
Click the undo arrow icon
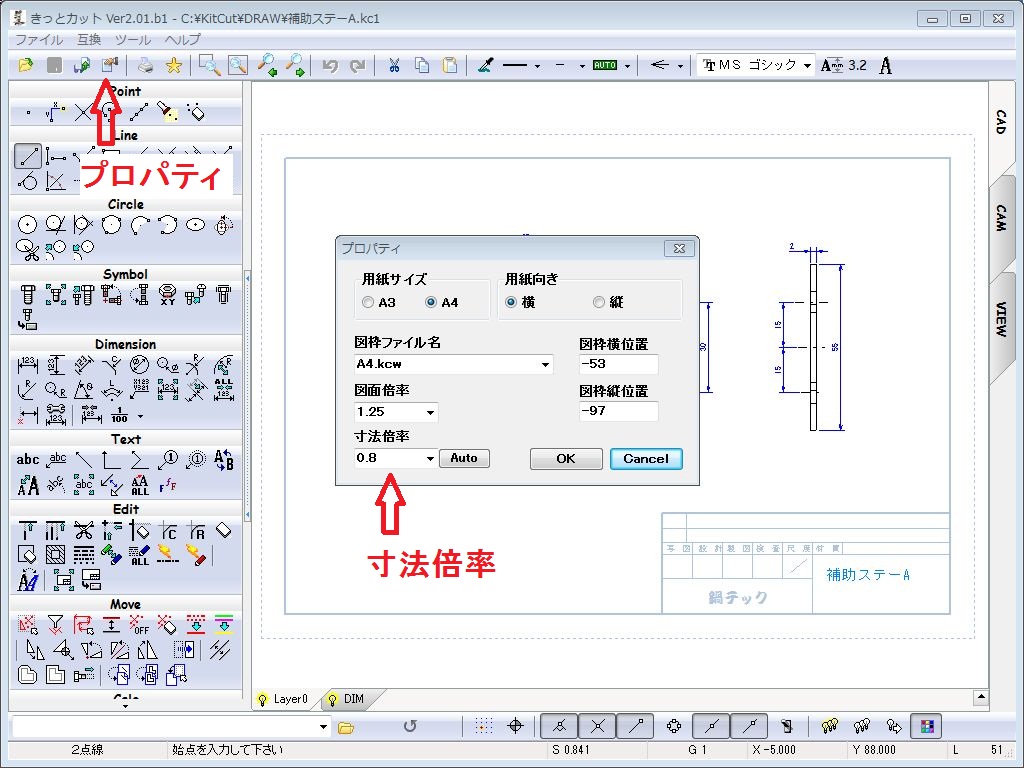330,65
